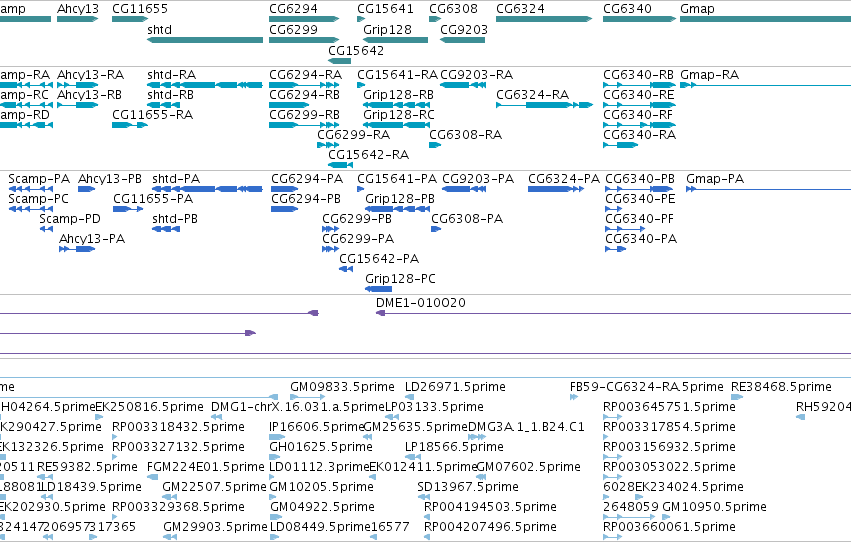Select transcript CG6340-RA label

click(639, 135)
